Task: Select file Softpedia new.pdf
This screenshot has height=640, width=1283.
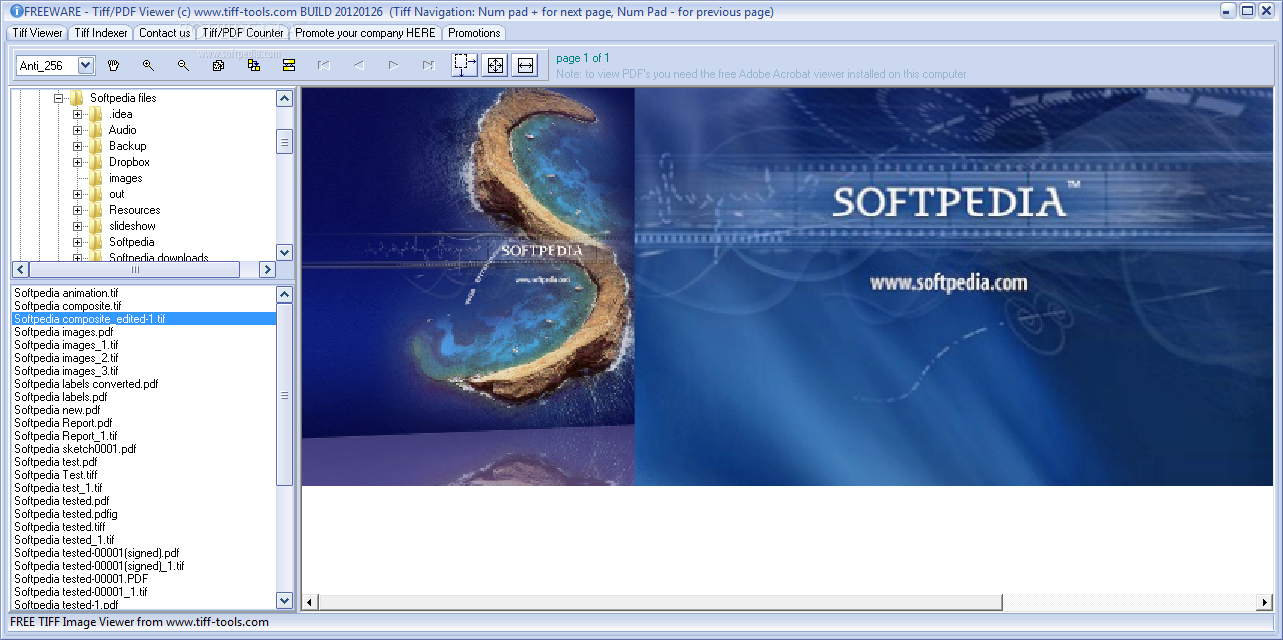Action: pyautogui.click(x=57, y=410)
